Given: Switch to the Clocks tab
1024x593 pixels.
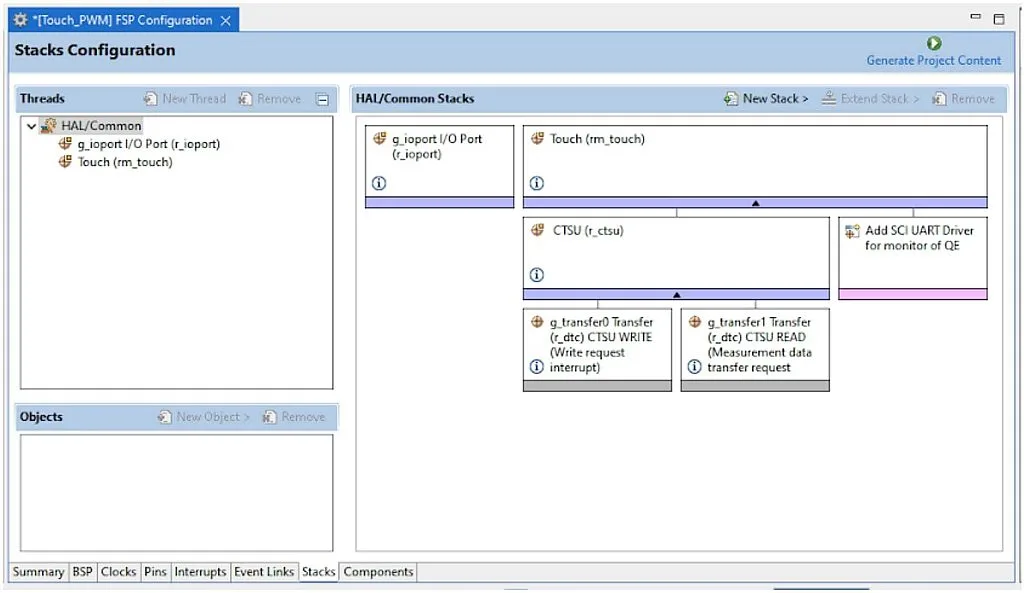Looking at the screenshot, I should tap(118, 572).
